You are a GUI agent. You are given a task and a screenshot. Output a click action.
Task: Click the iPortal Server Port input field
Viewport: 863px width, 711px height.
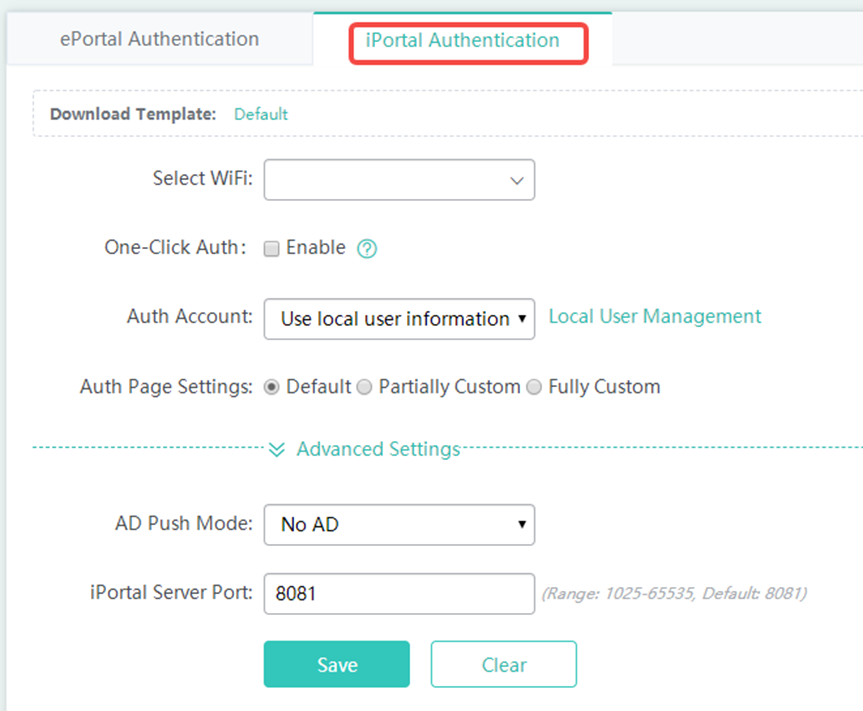point(398,593)
